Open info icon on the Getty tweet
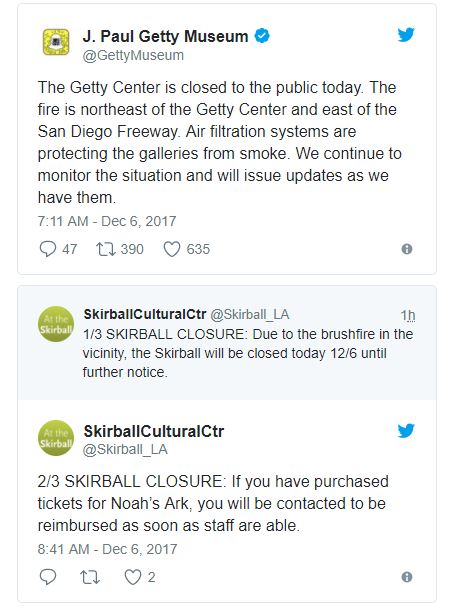The height and width of the screenshot is (613, 458). pyautogui.click(x=407, y=249)
